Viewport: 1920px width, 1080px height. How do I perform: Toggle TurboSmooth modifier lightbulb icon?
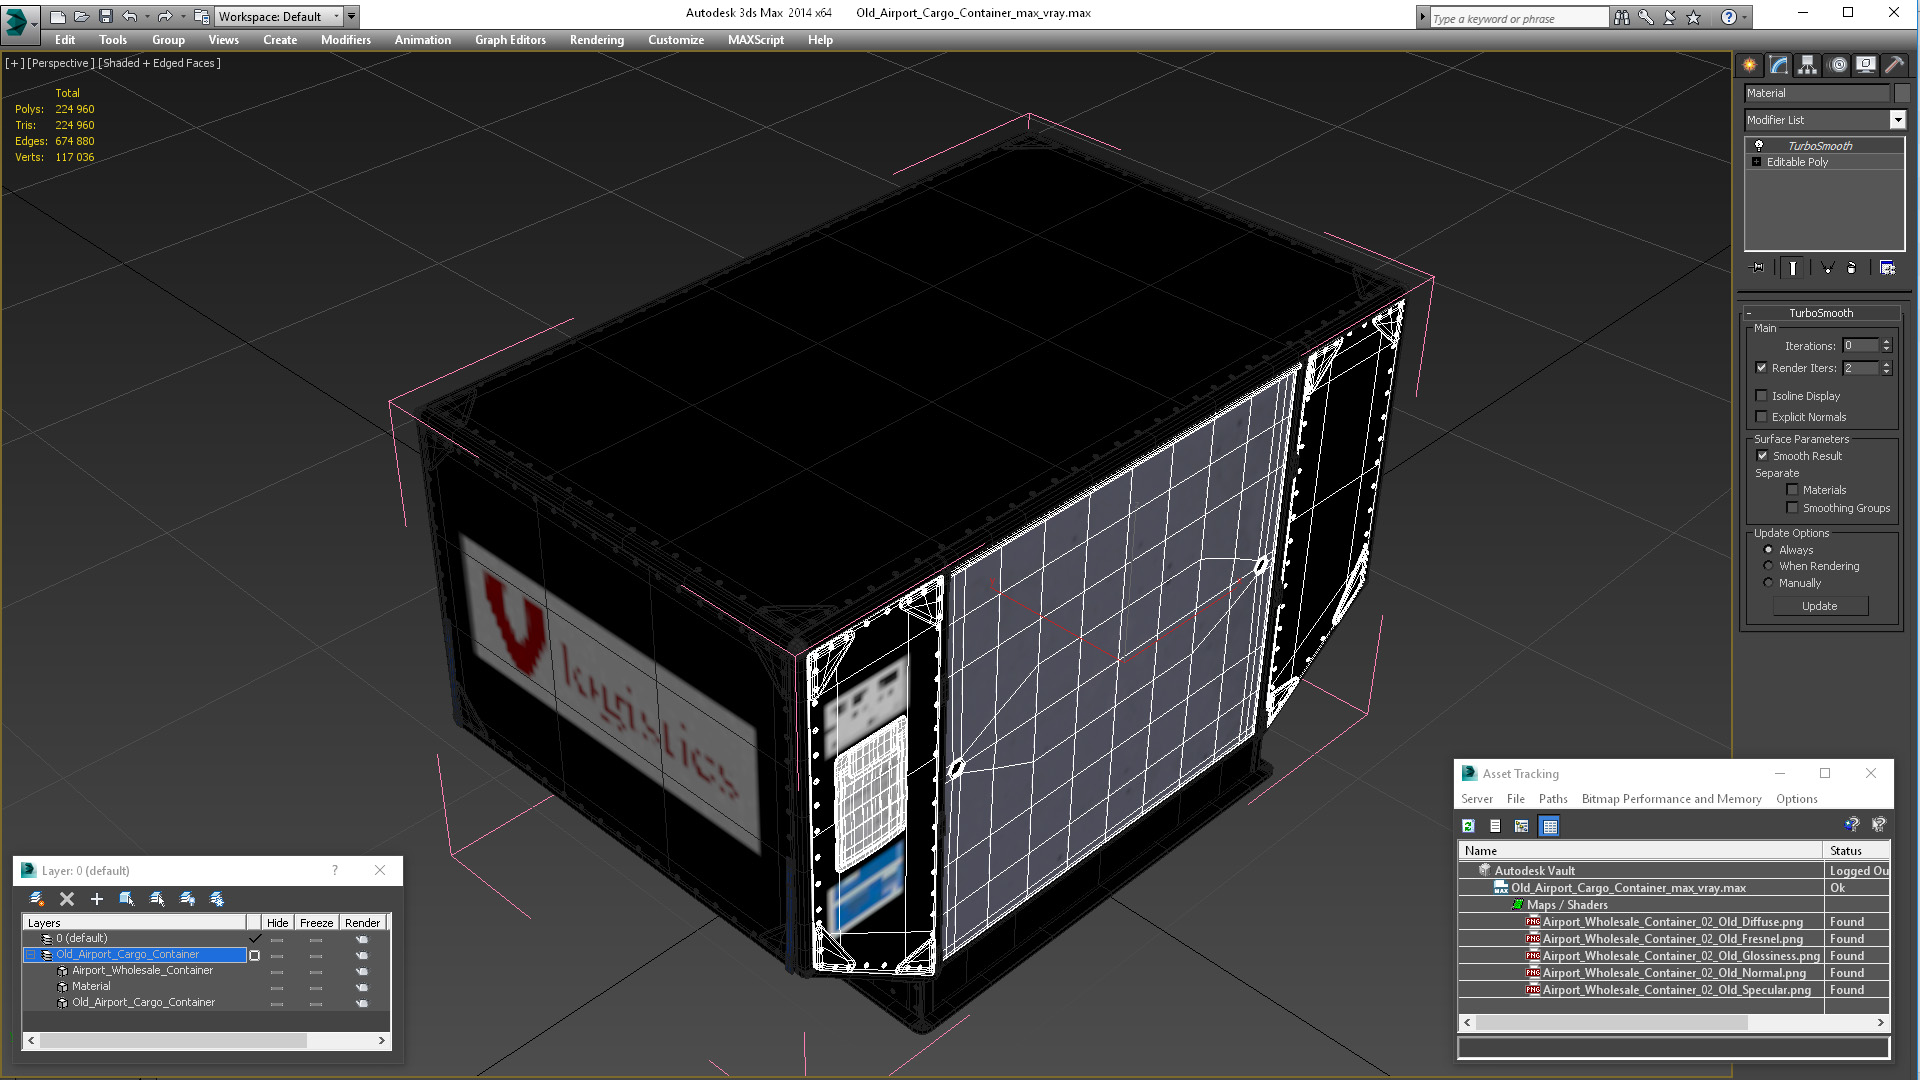pyautogui.click(x=1759, y=146)
